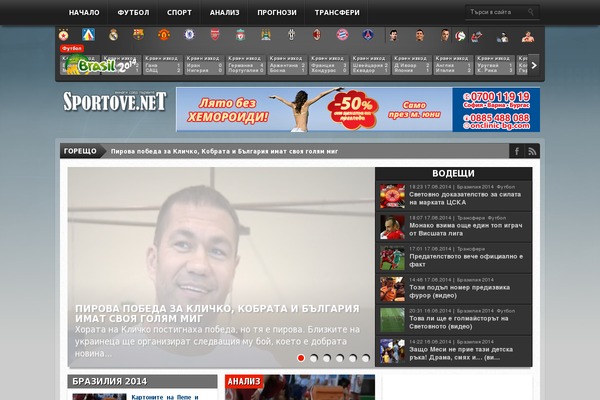Click the Sportove.net site logo

click(115, 101)
